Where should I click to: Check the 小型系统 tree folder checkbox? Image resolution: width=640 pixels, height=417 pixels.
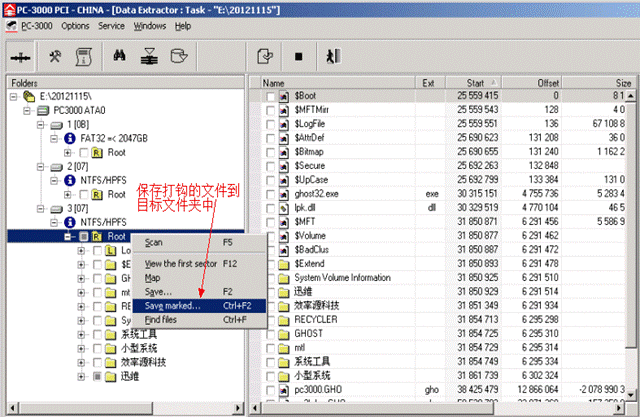click(x=97, y=349)
